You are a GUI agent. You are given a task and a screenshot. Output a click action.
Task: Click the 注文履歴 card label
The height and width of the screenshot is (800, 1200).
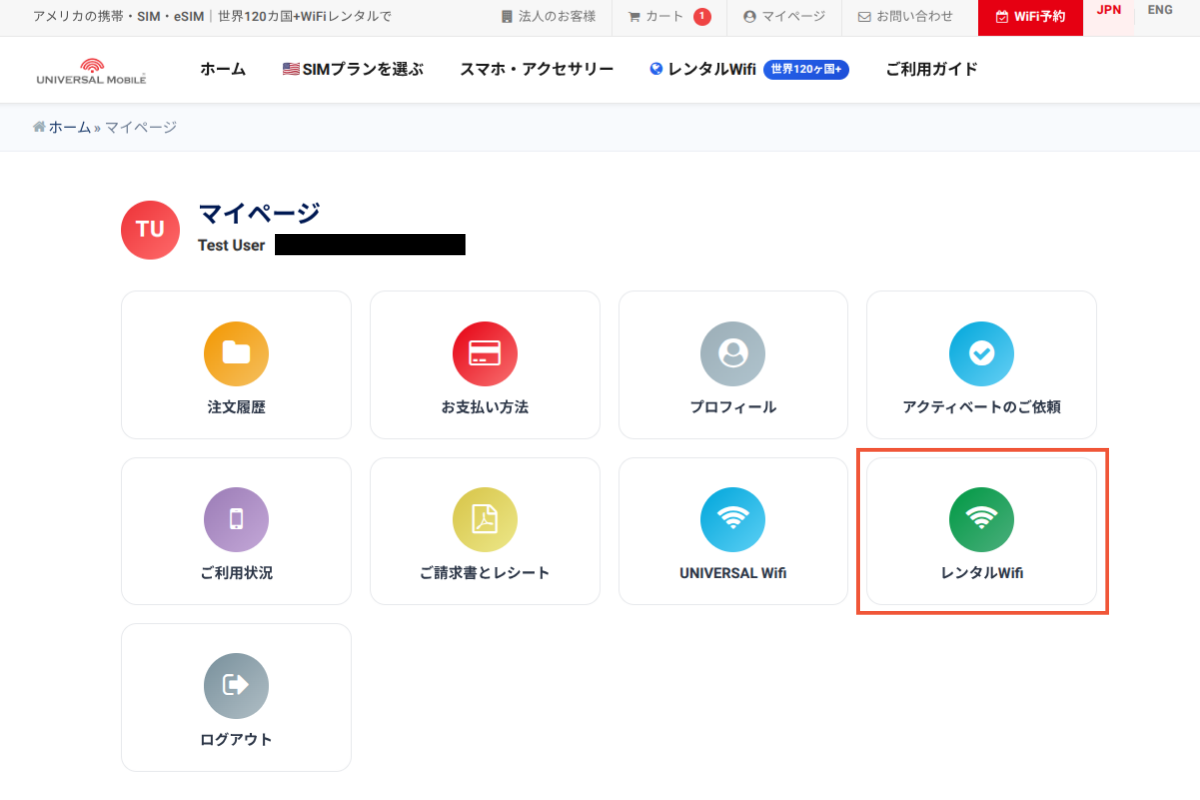point(236,407)
